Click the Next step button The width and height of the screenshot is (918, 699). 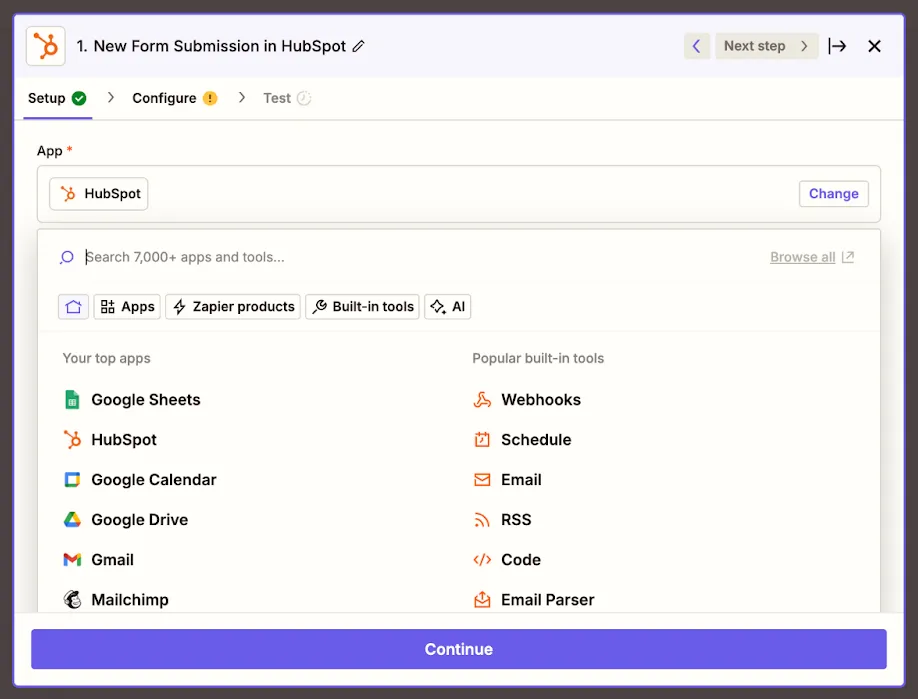click(766, 46)
